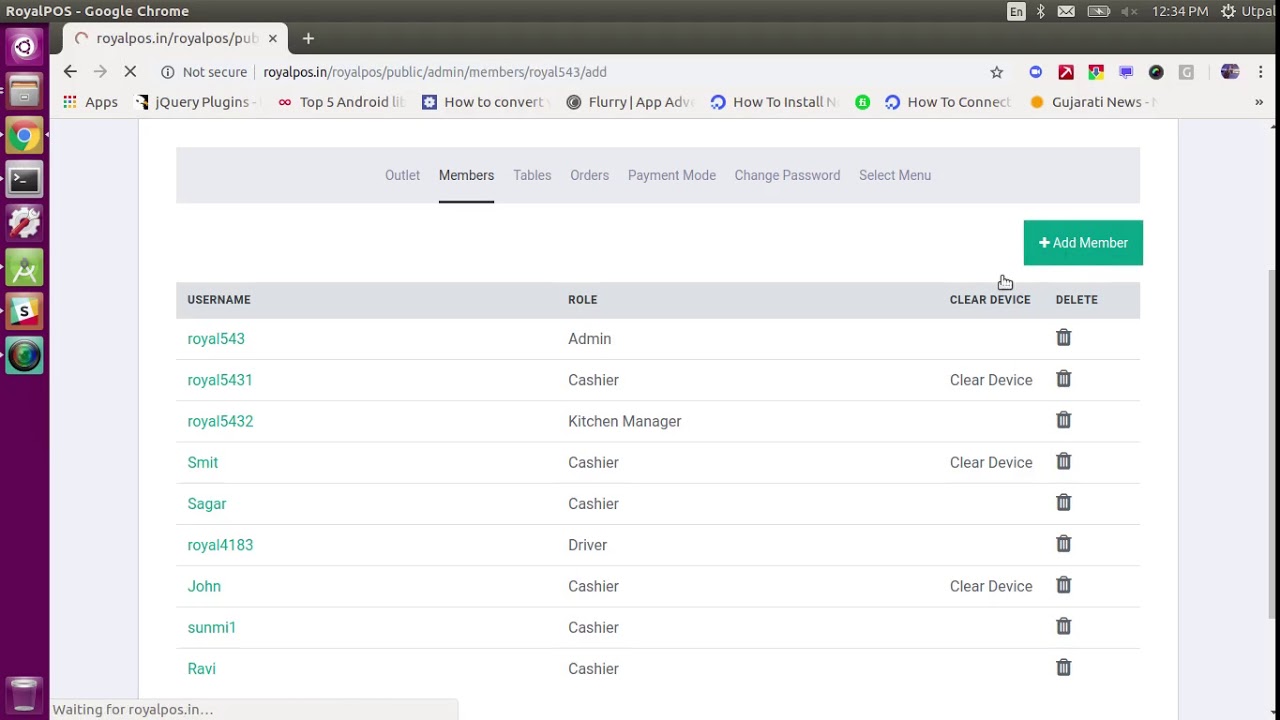The height and width of the screenshot is (720, 1280).
Task: Open the volume indicator menu
Action: point(1128,11)
